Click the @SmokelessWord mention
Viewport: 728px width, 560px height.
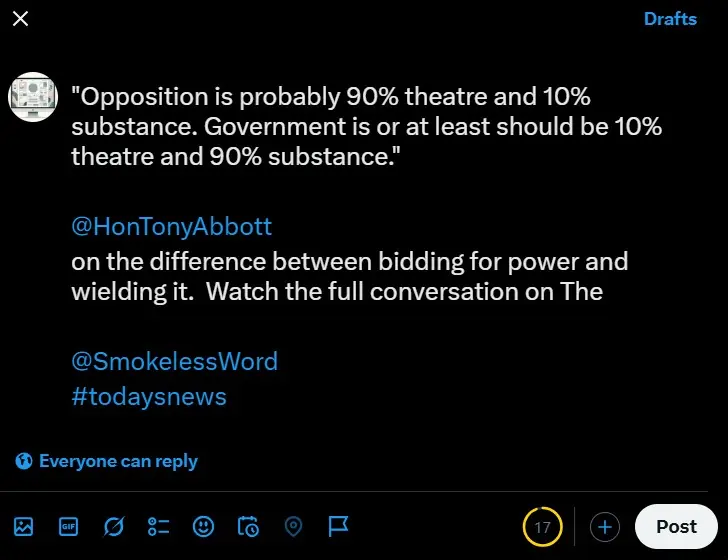pos(174,361)
